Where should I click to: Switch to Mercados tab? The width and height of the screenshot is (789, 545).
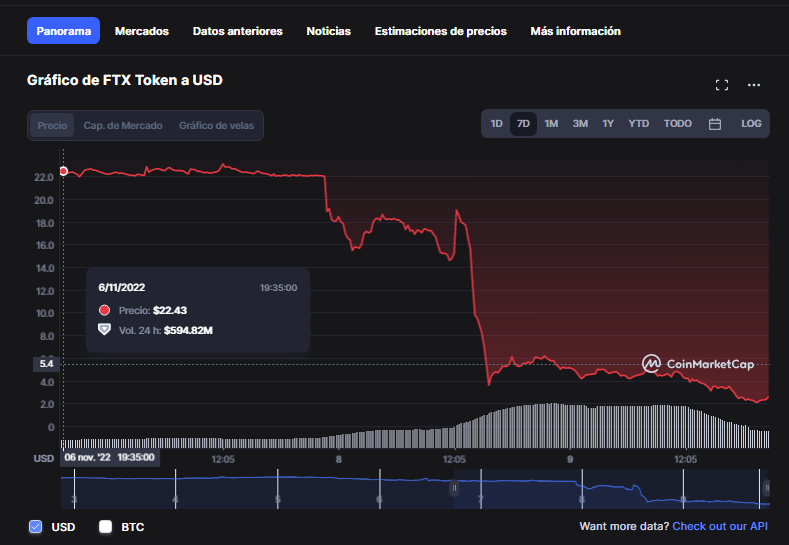pyautogui.click(x=142, y=31)
